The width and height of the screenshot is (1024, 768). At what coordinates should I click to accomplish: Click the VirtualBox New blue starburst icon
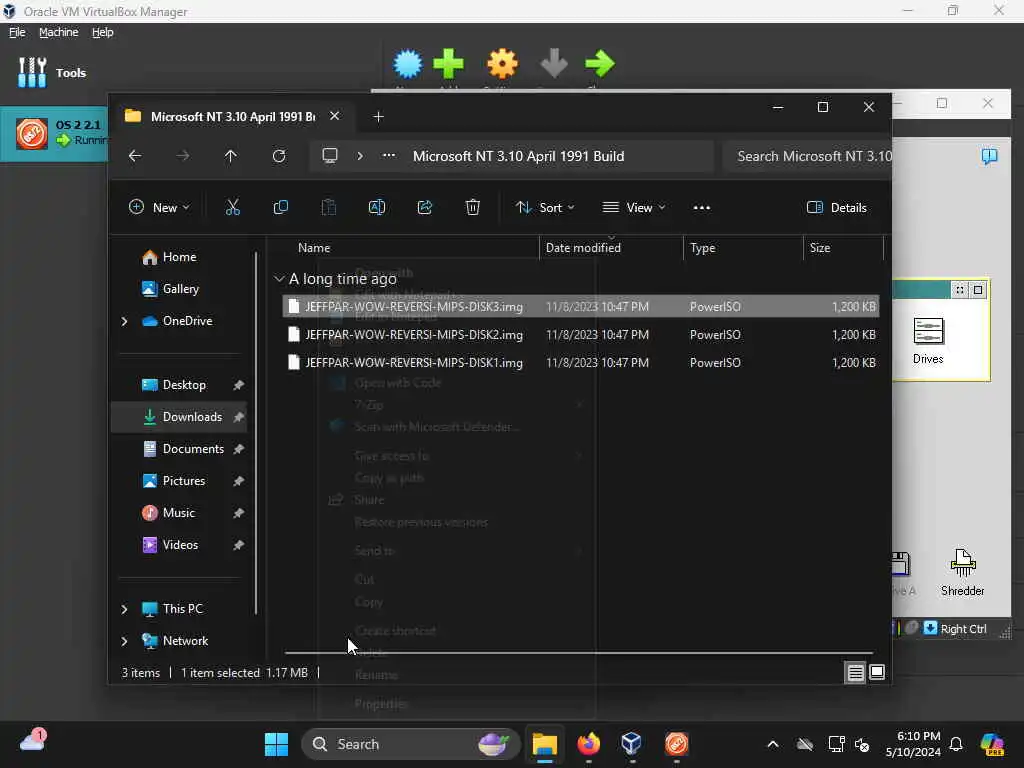point(408,64)
